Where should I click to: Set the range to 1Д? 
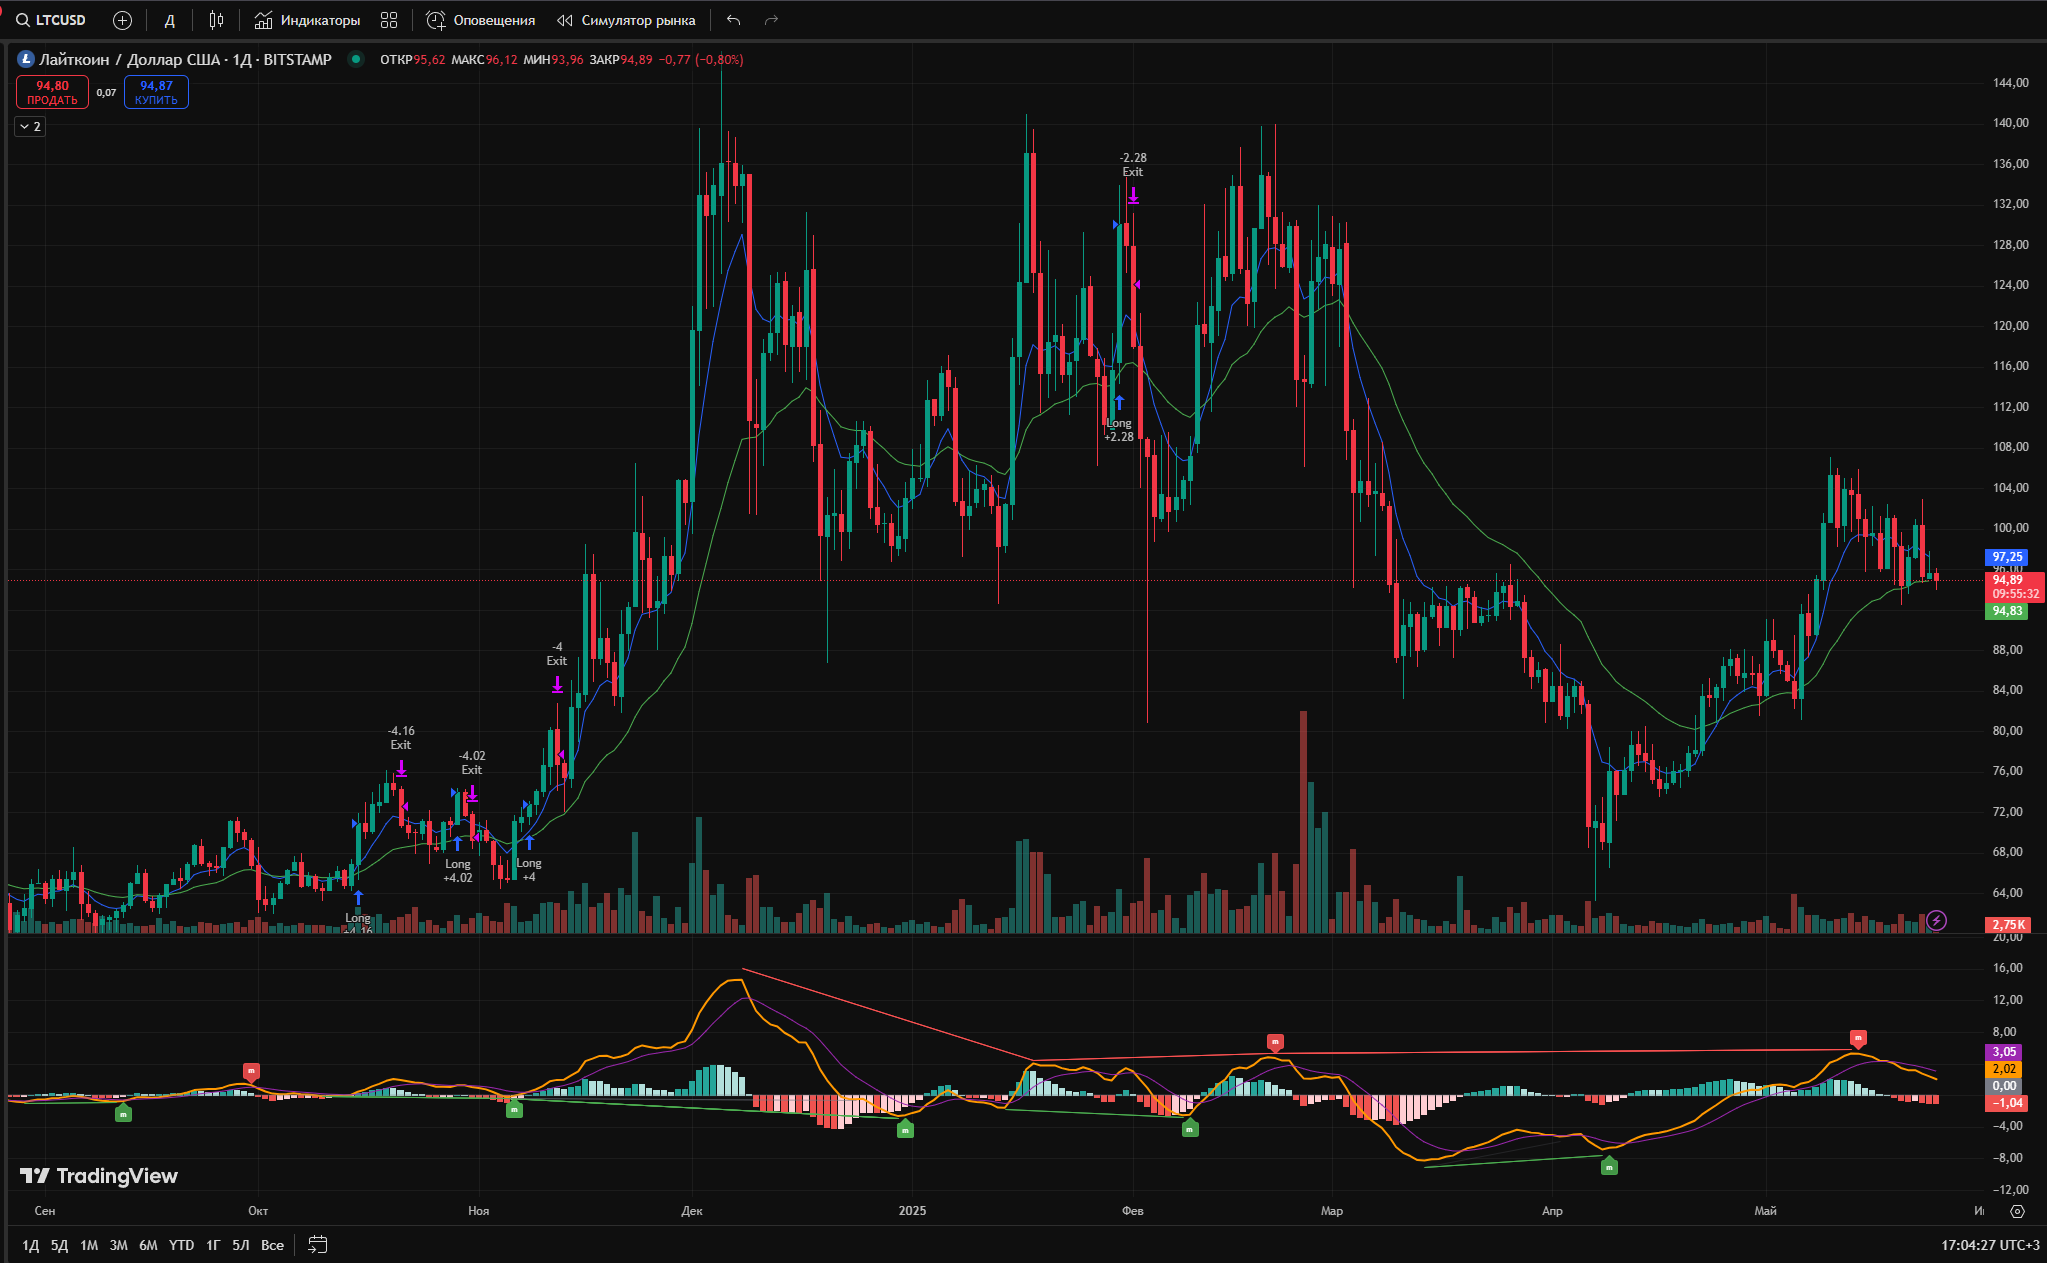point(30,1245)
